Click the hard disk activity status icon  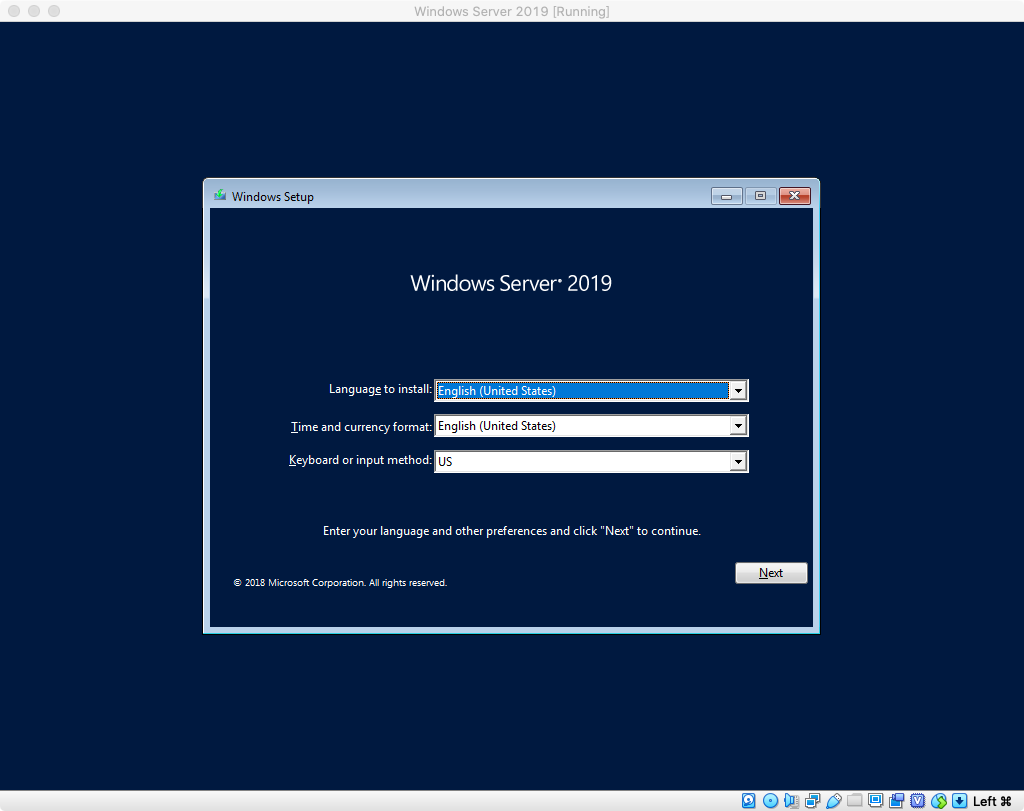click(x=749, y=801)
